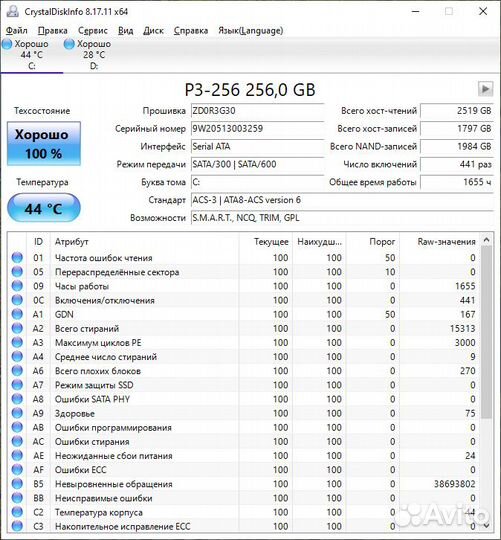Click status icon of row A3 Максимум циклов PE

coord(17,342)
